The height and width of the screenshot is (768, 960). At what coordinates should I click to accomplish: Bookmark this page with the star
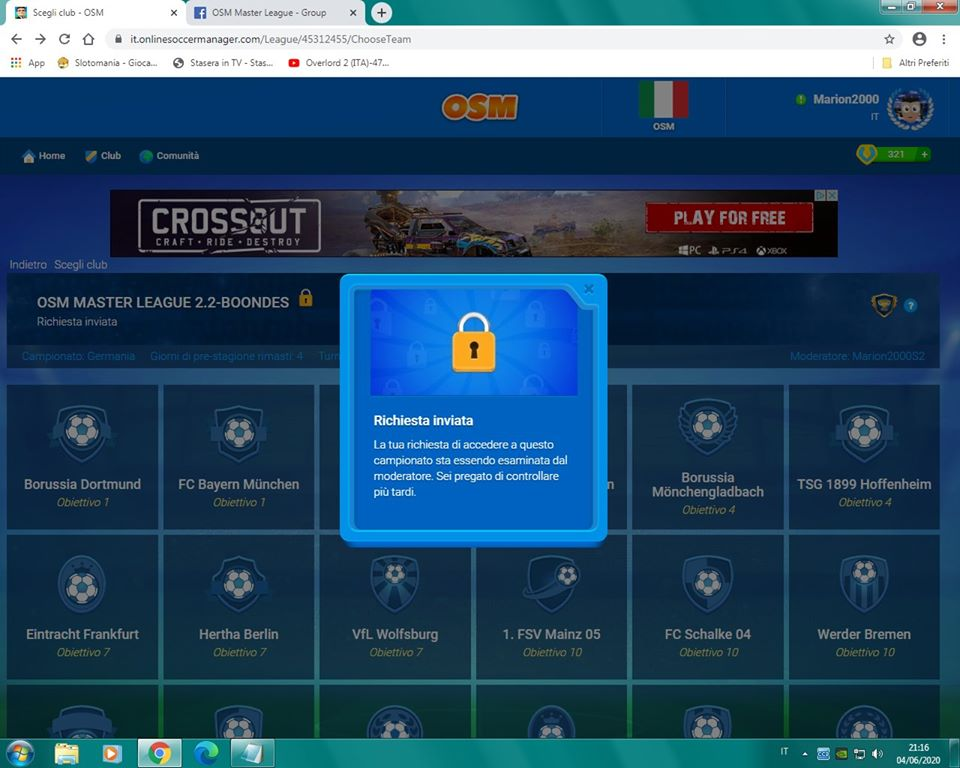coord(889,39)
